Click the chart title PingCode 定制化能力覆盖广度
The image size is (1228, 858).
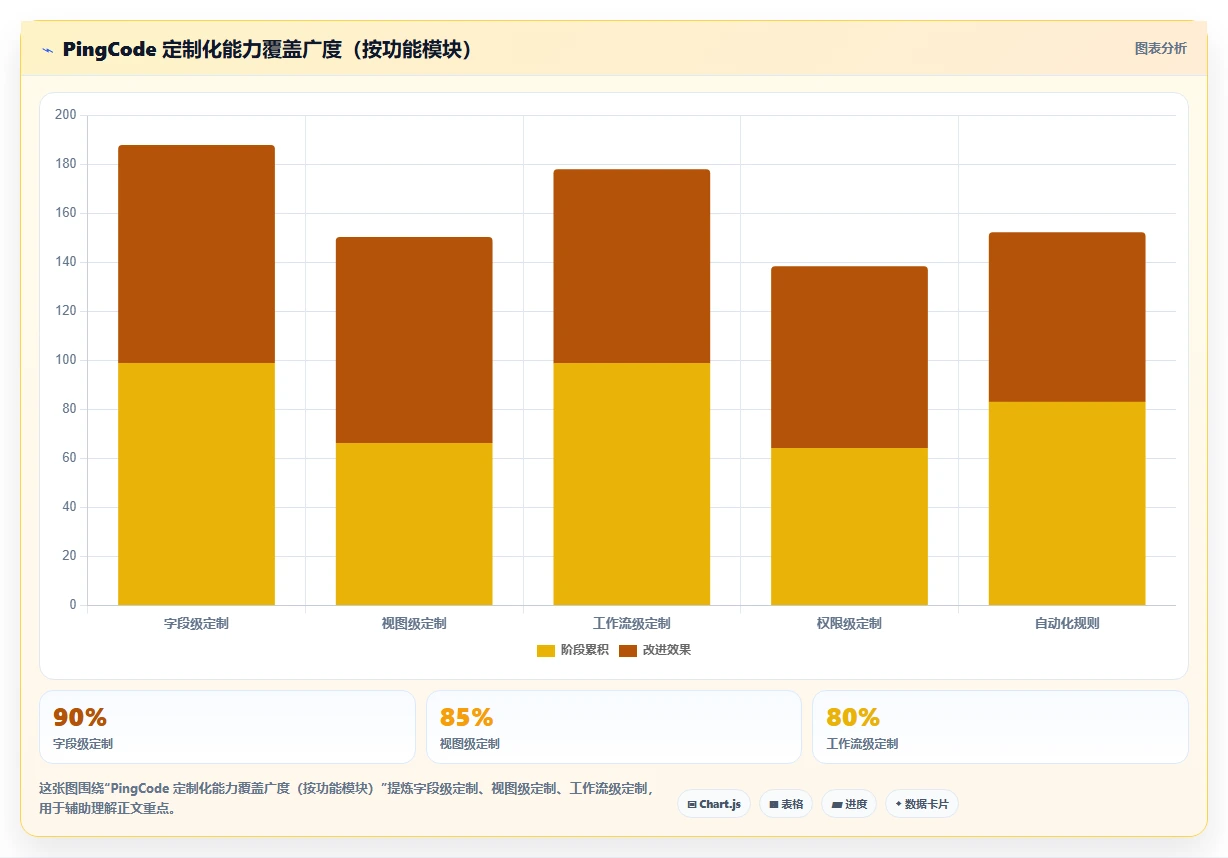[x=268, y=49]
